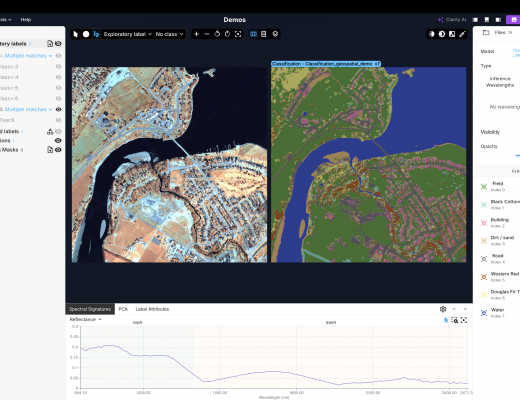Toggle visibility of Tree:9 row
This screenshot has width=520, height=400.
58,120
